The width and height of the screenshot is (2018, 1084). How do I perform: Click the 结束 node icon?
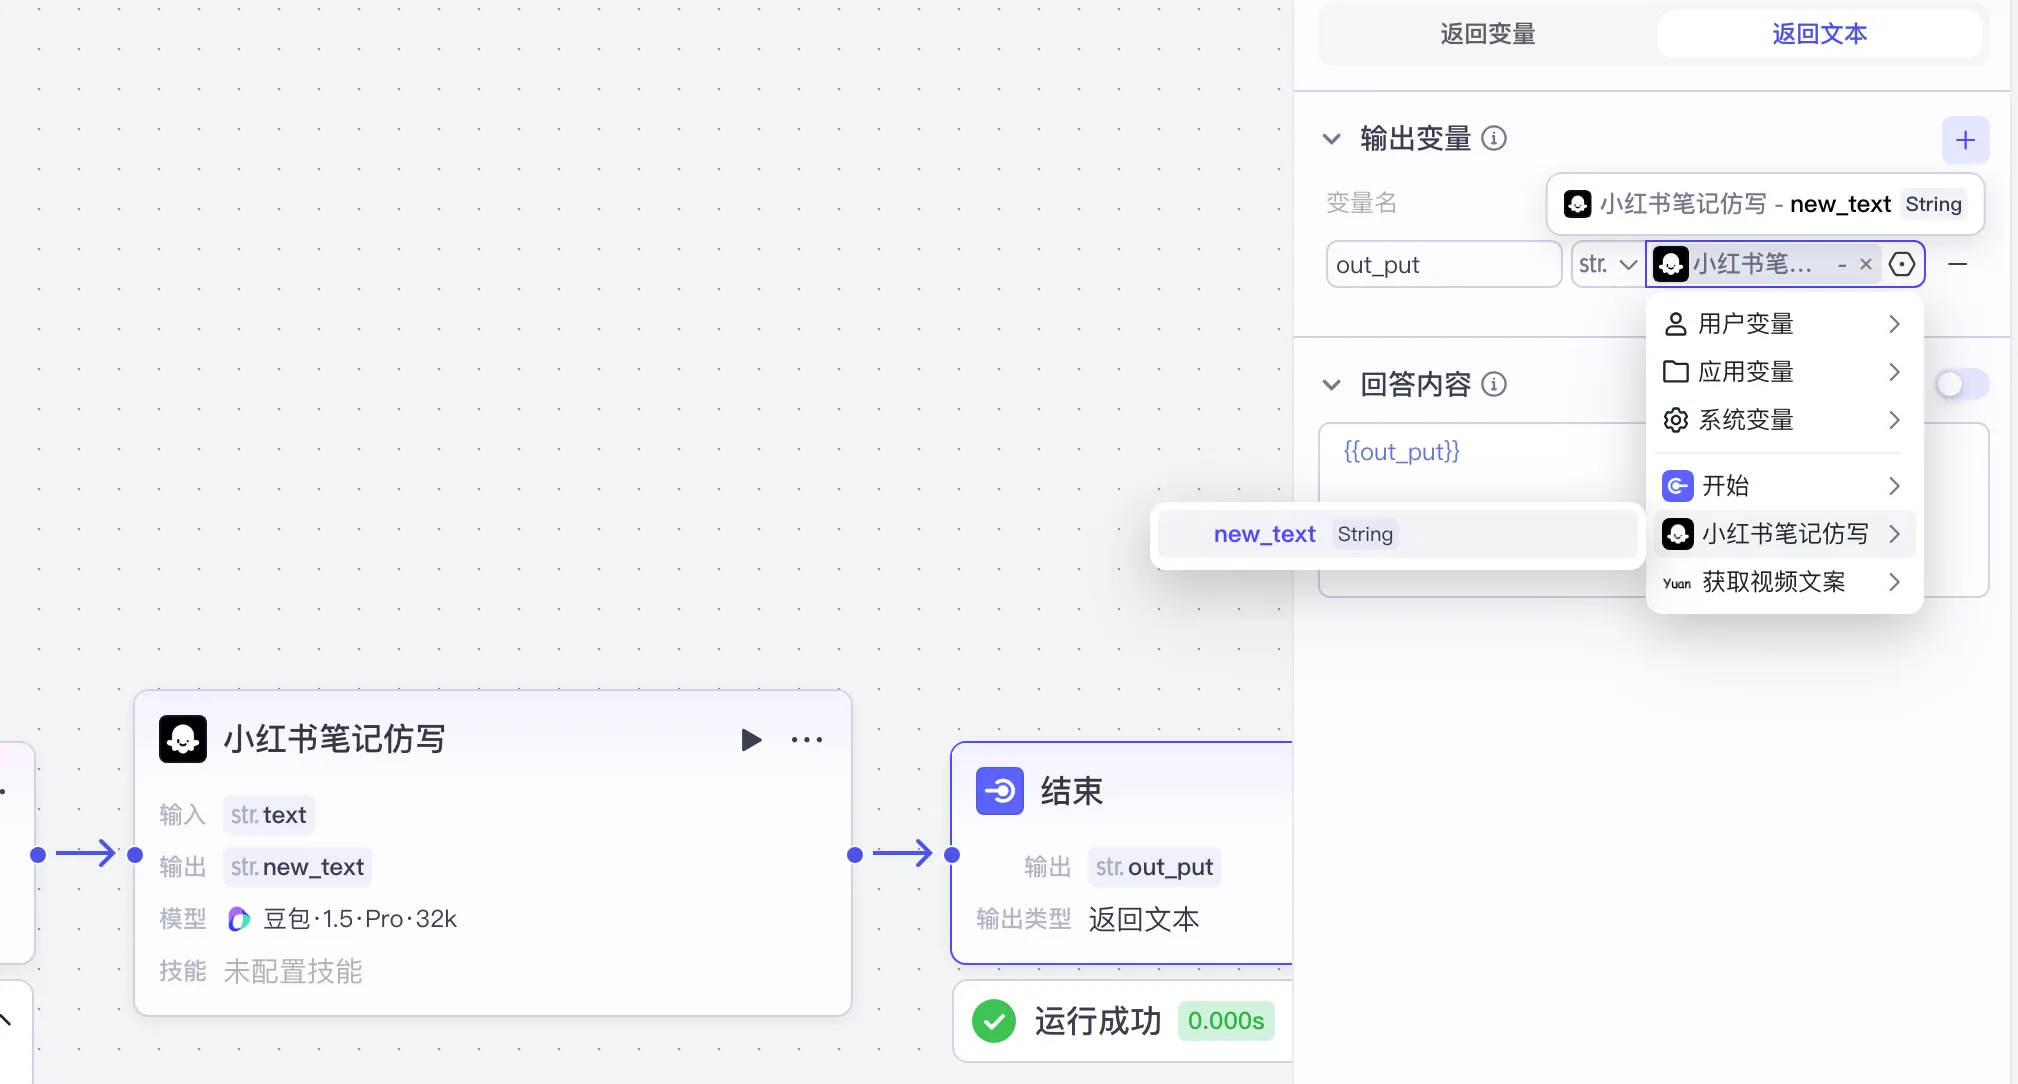999,791
